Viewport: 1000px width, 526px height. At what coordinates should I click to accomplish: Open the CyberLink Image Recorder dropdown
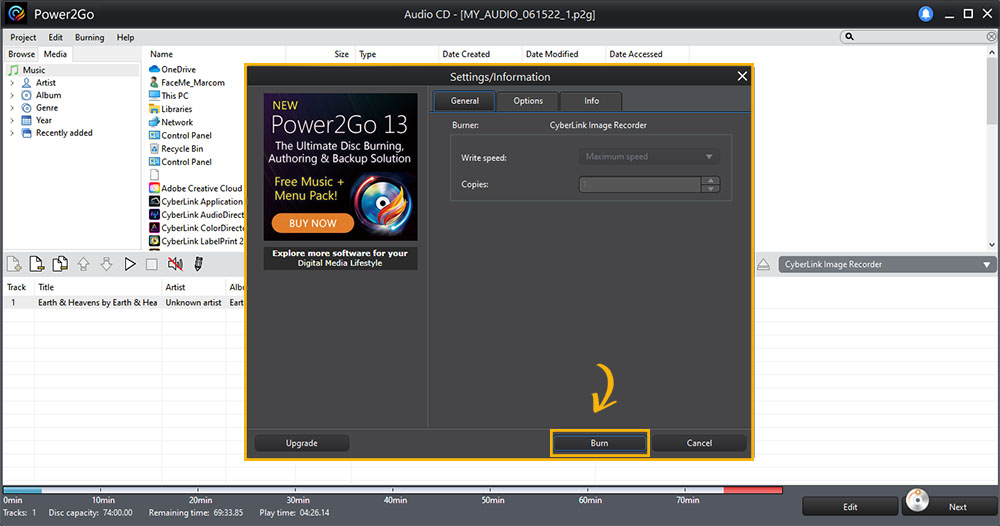click(887, 265)
